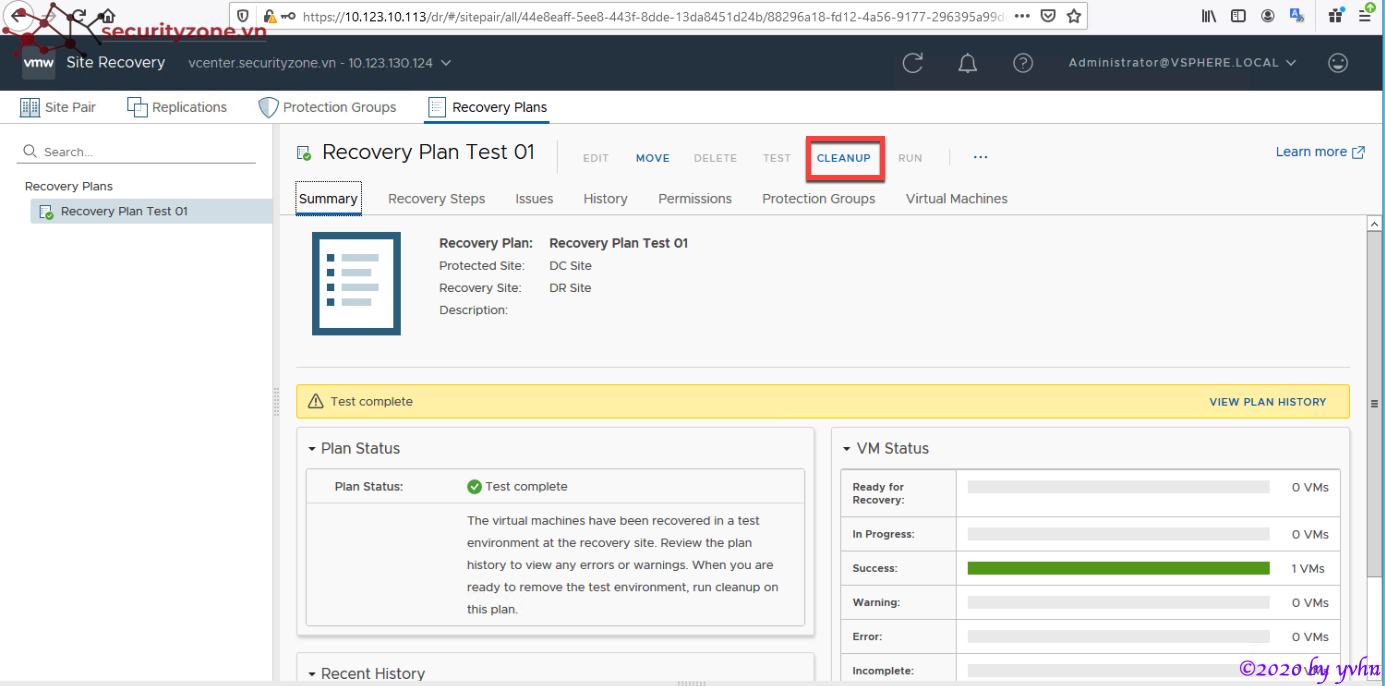Open the Firefox hamburger menu

(x=1365, y=16)
